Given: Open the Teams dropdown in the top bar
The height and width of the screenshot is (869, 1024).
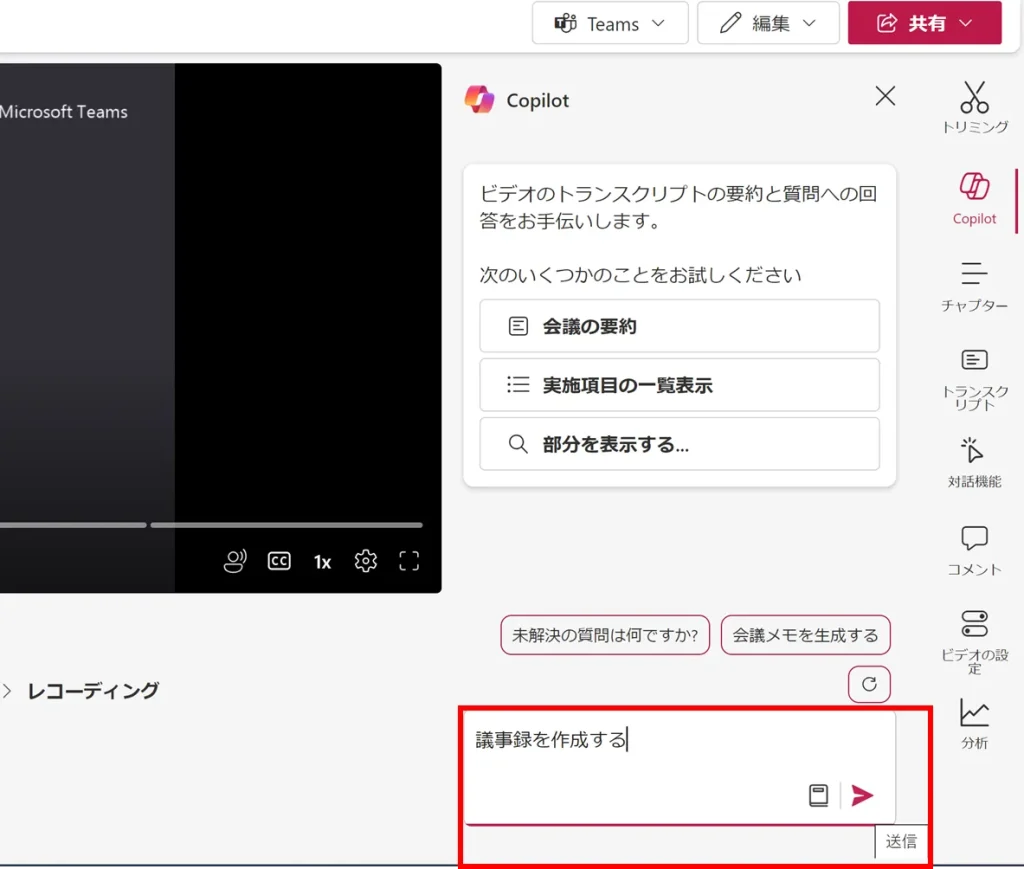Looking at the screenshot, I should pyautogui.click(x=610, y=23).
